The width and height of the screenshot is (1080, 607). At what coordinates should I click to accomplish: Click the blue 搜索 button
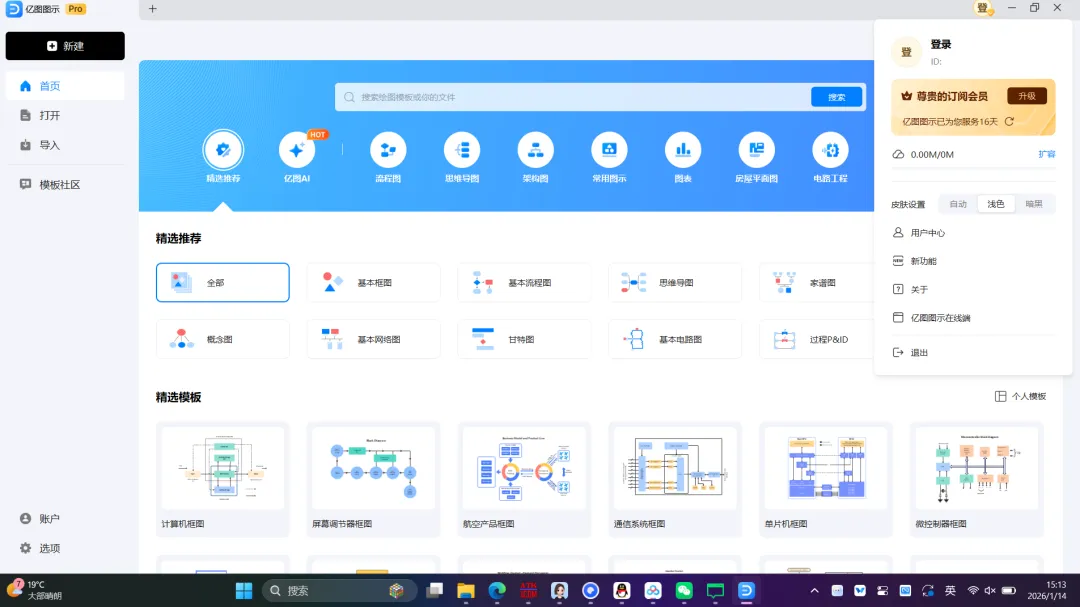(836, 97)
